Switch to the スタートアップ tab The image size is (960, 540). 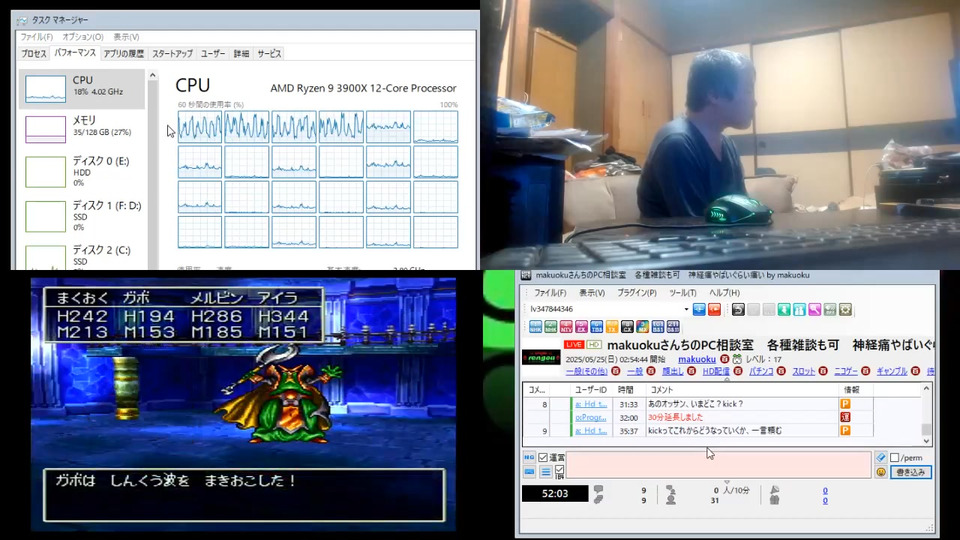click(x=172, y=54)
